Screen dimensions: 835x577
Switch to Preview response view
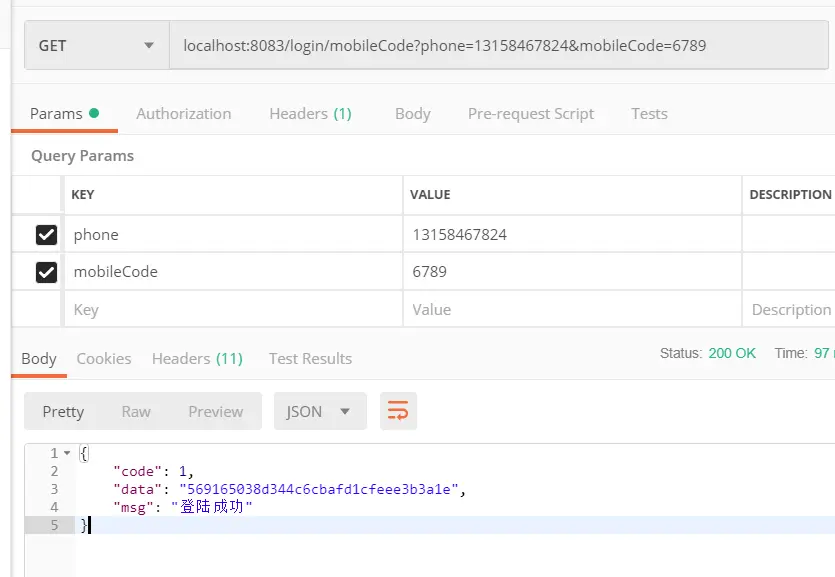[x=215, y=411]
